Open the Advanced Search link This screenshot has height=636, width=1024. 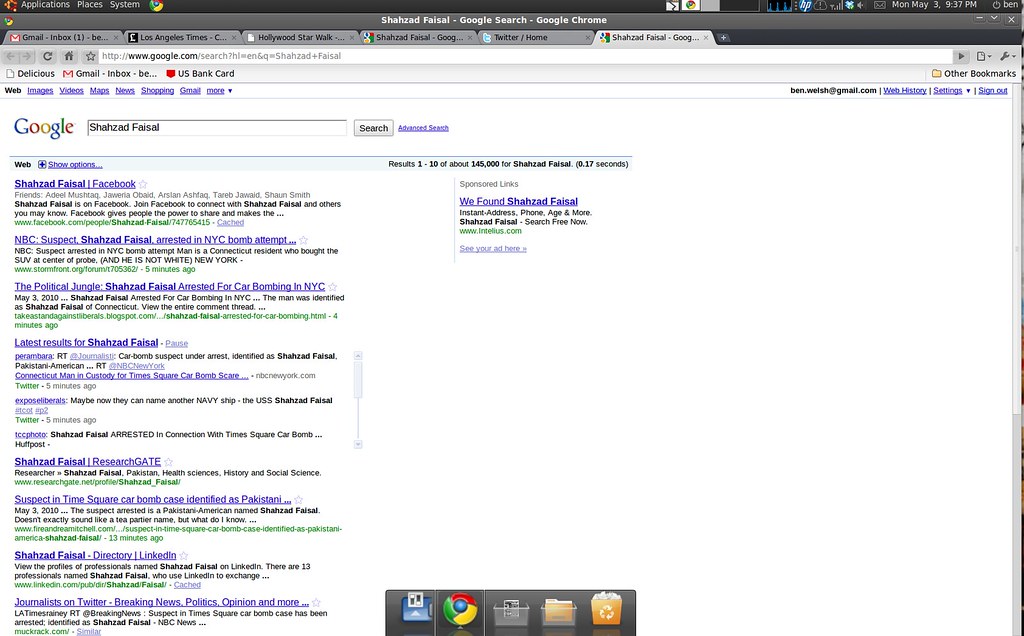(x=423, y=128)
